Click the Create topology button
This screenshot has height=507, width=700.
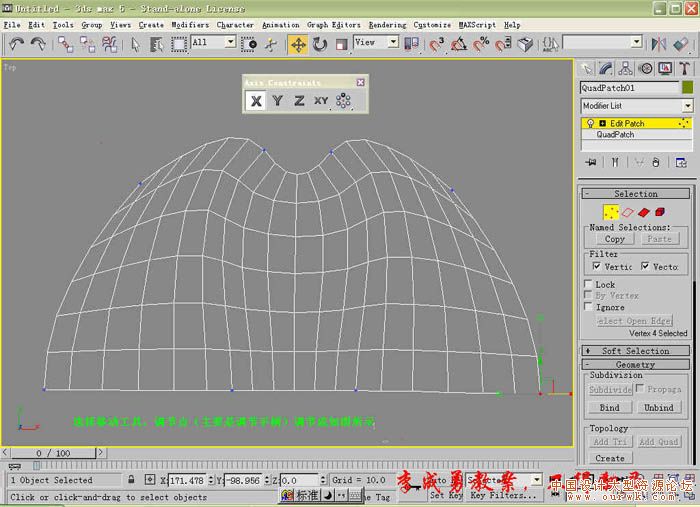[610, 458]
